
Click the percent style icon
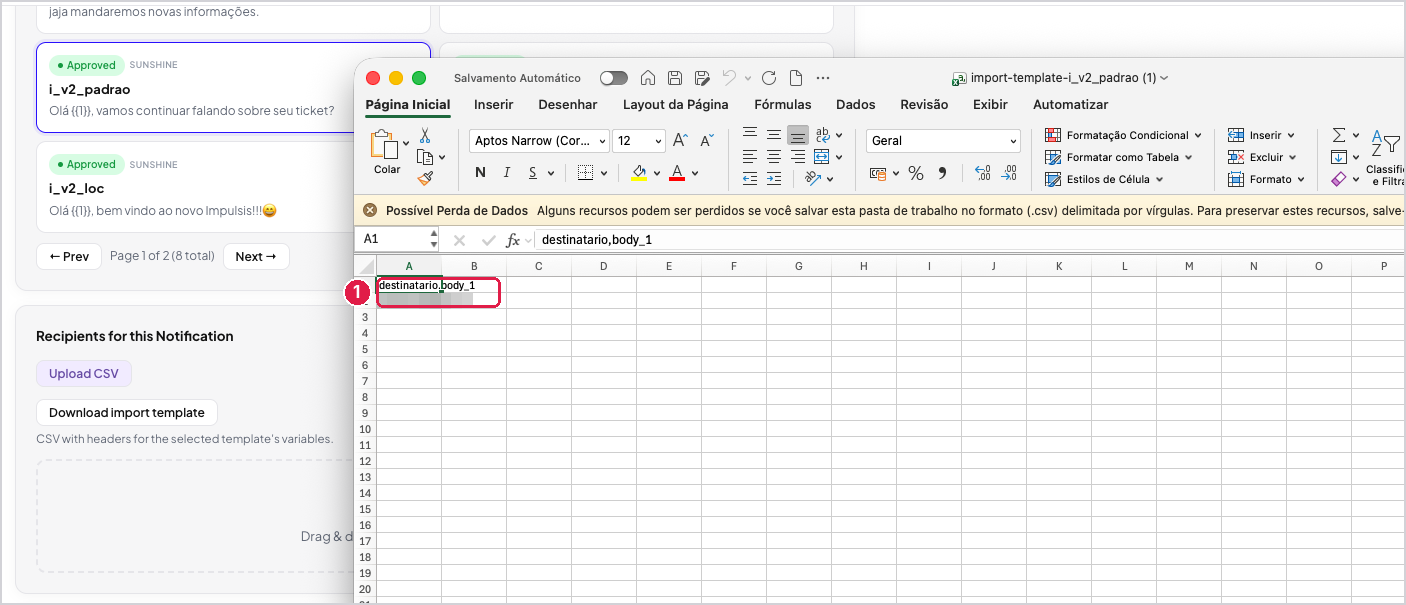tap(915, 173)
